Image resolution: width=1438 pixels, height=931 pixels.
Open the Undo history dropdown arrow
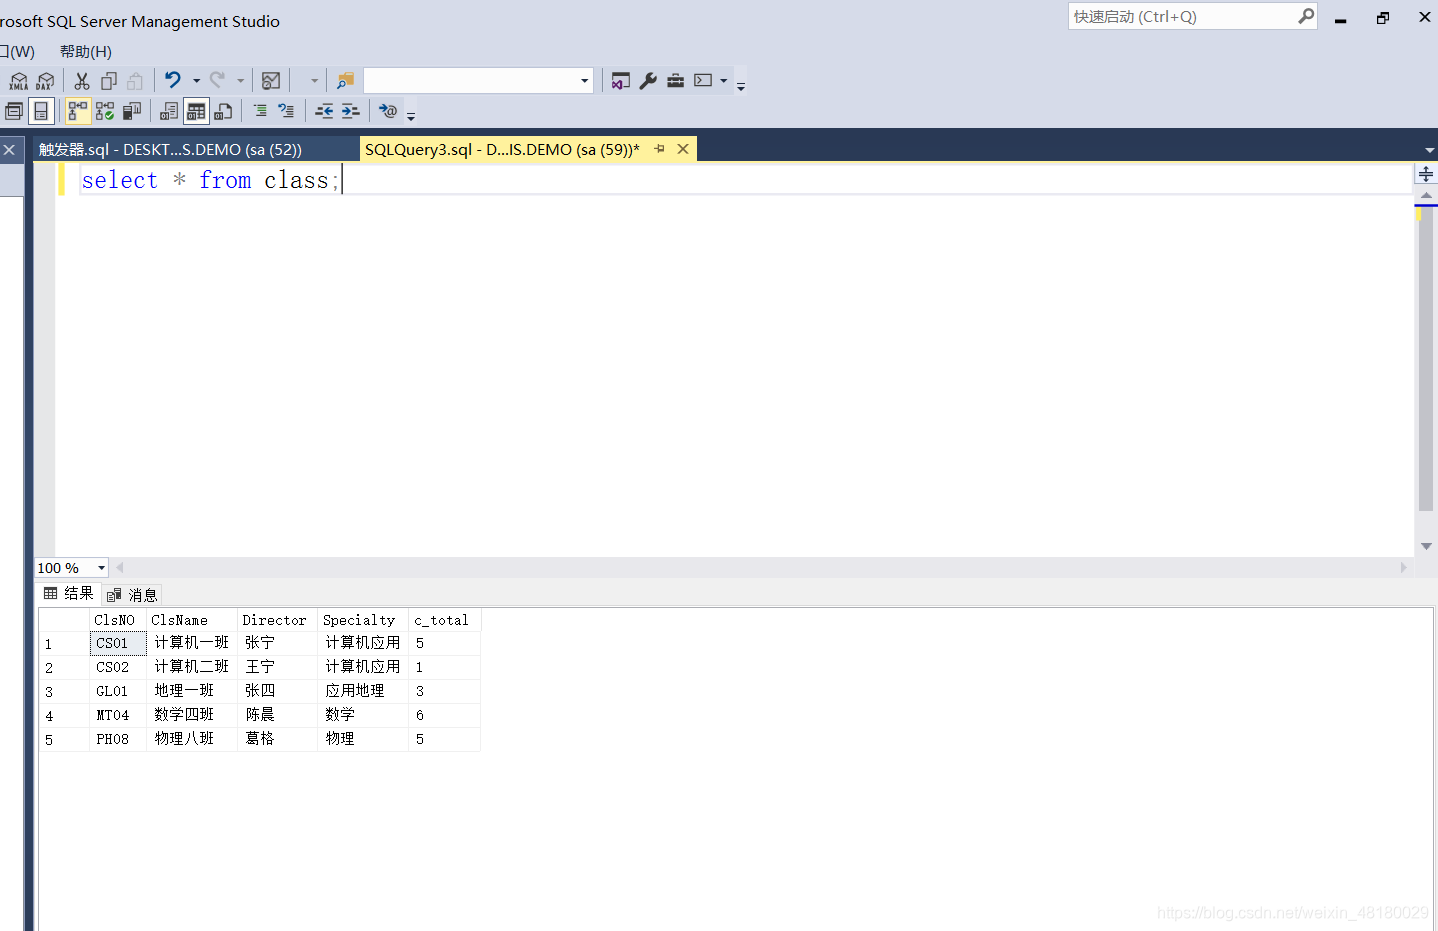point(196,81)
